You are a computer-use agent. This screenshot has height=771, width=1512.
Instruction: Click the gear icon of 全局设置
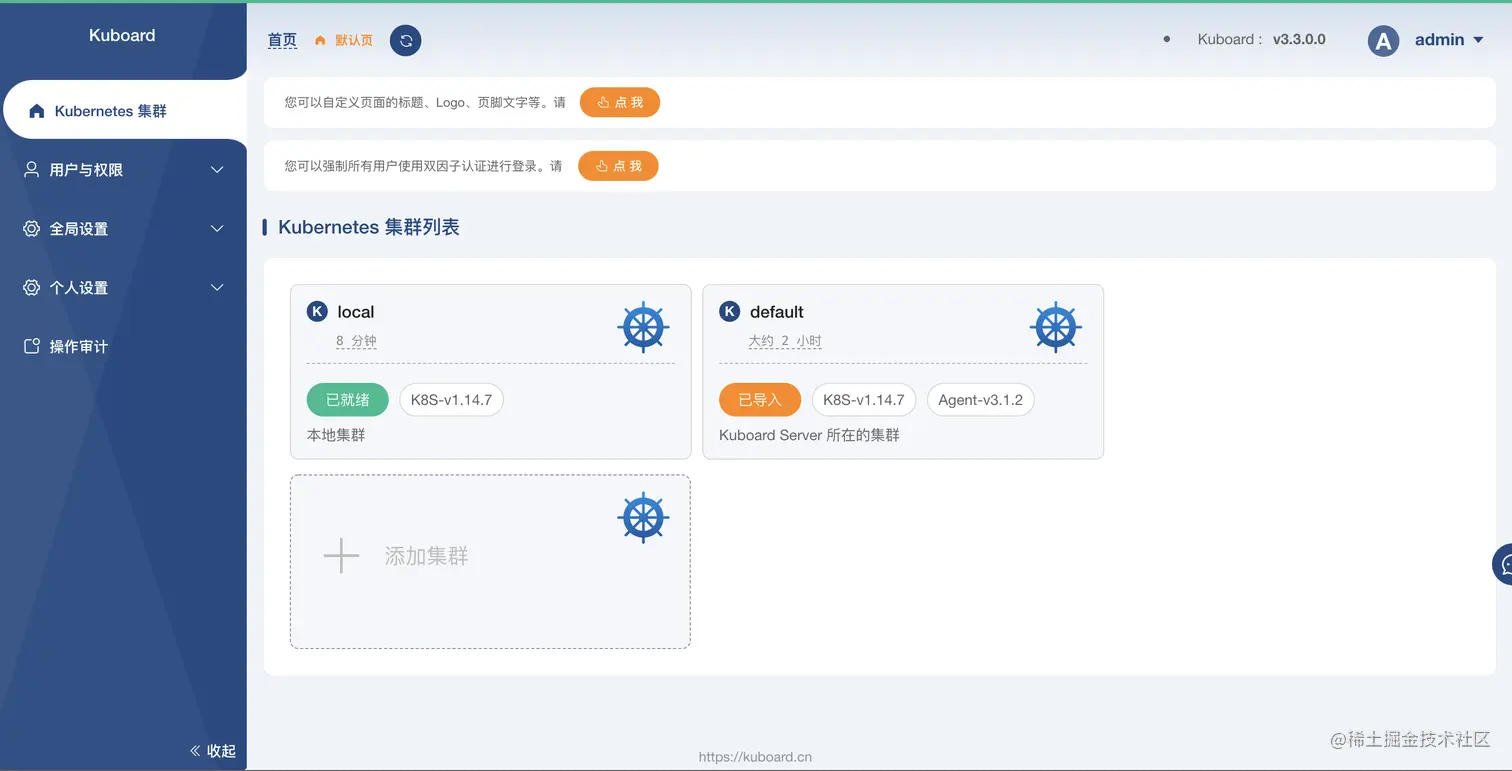click(32, 229)
